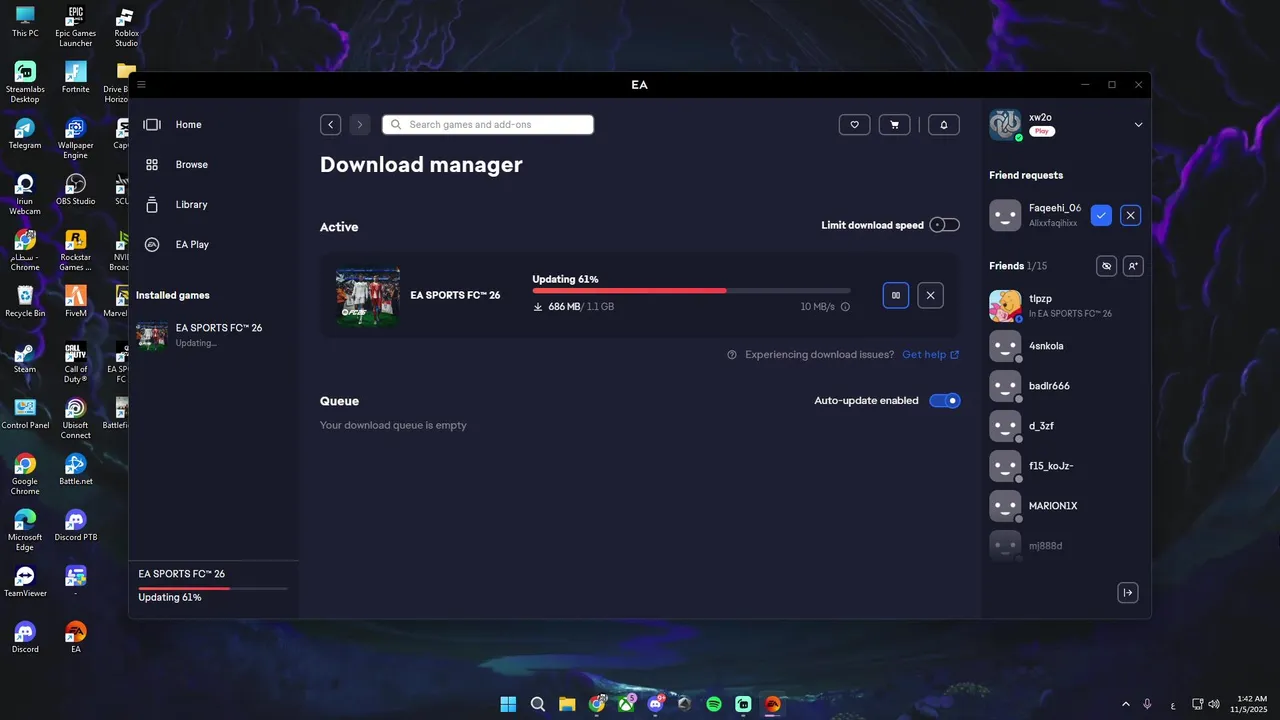
Task: Select EA SPORTS FC 26 under Installed games
Action: [214, 335]
